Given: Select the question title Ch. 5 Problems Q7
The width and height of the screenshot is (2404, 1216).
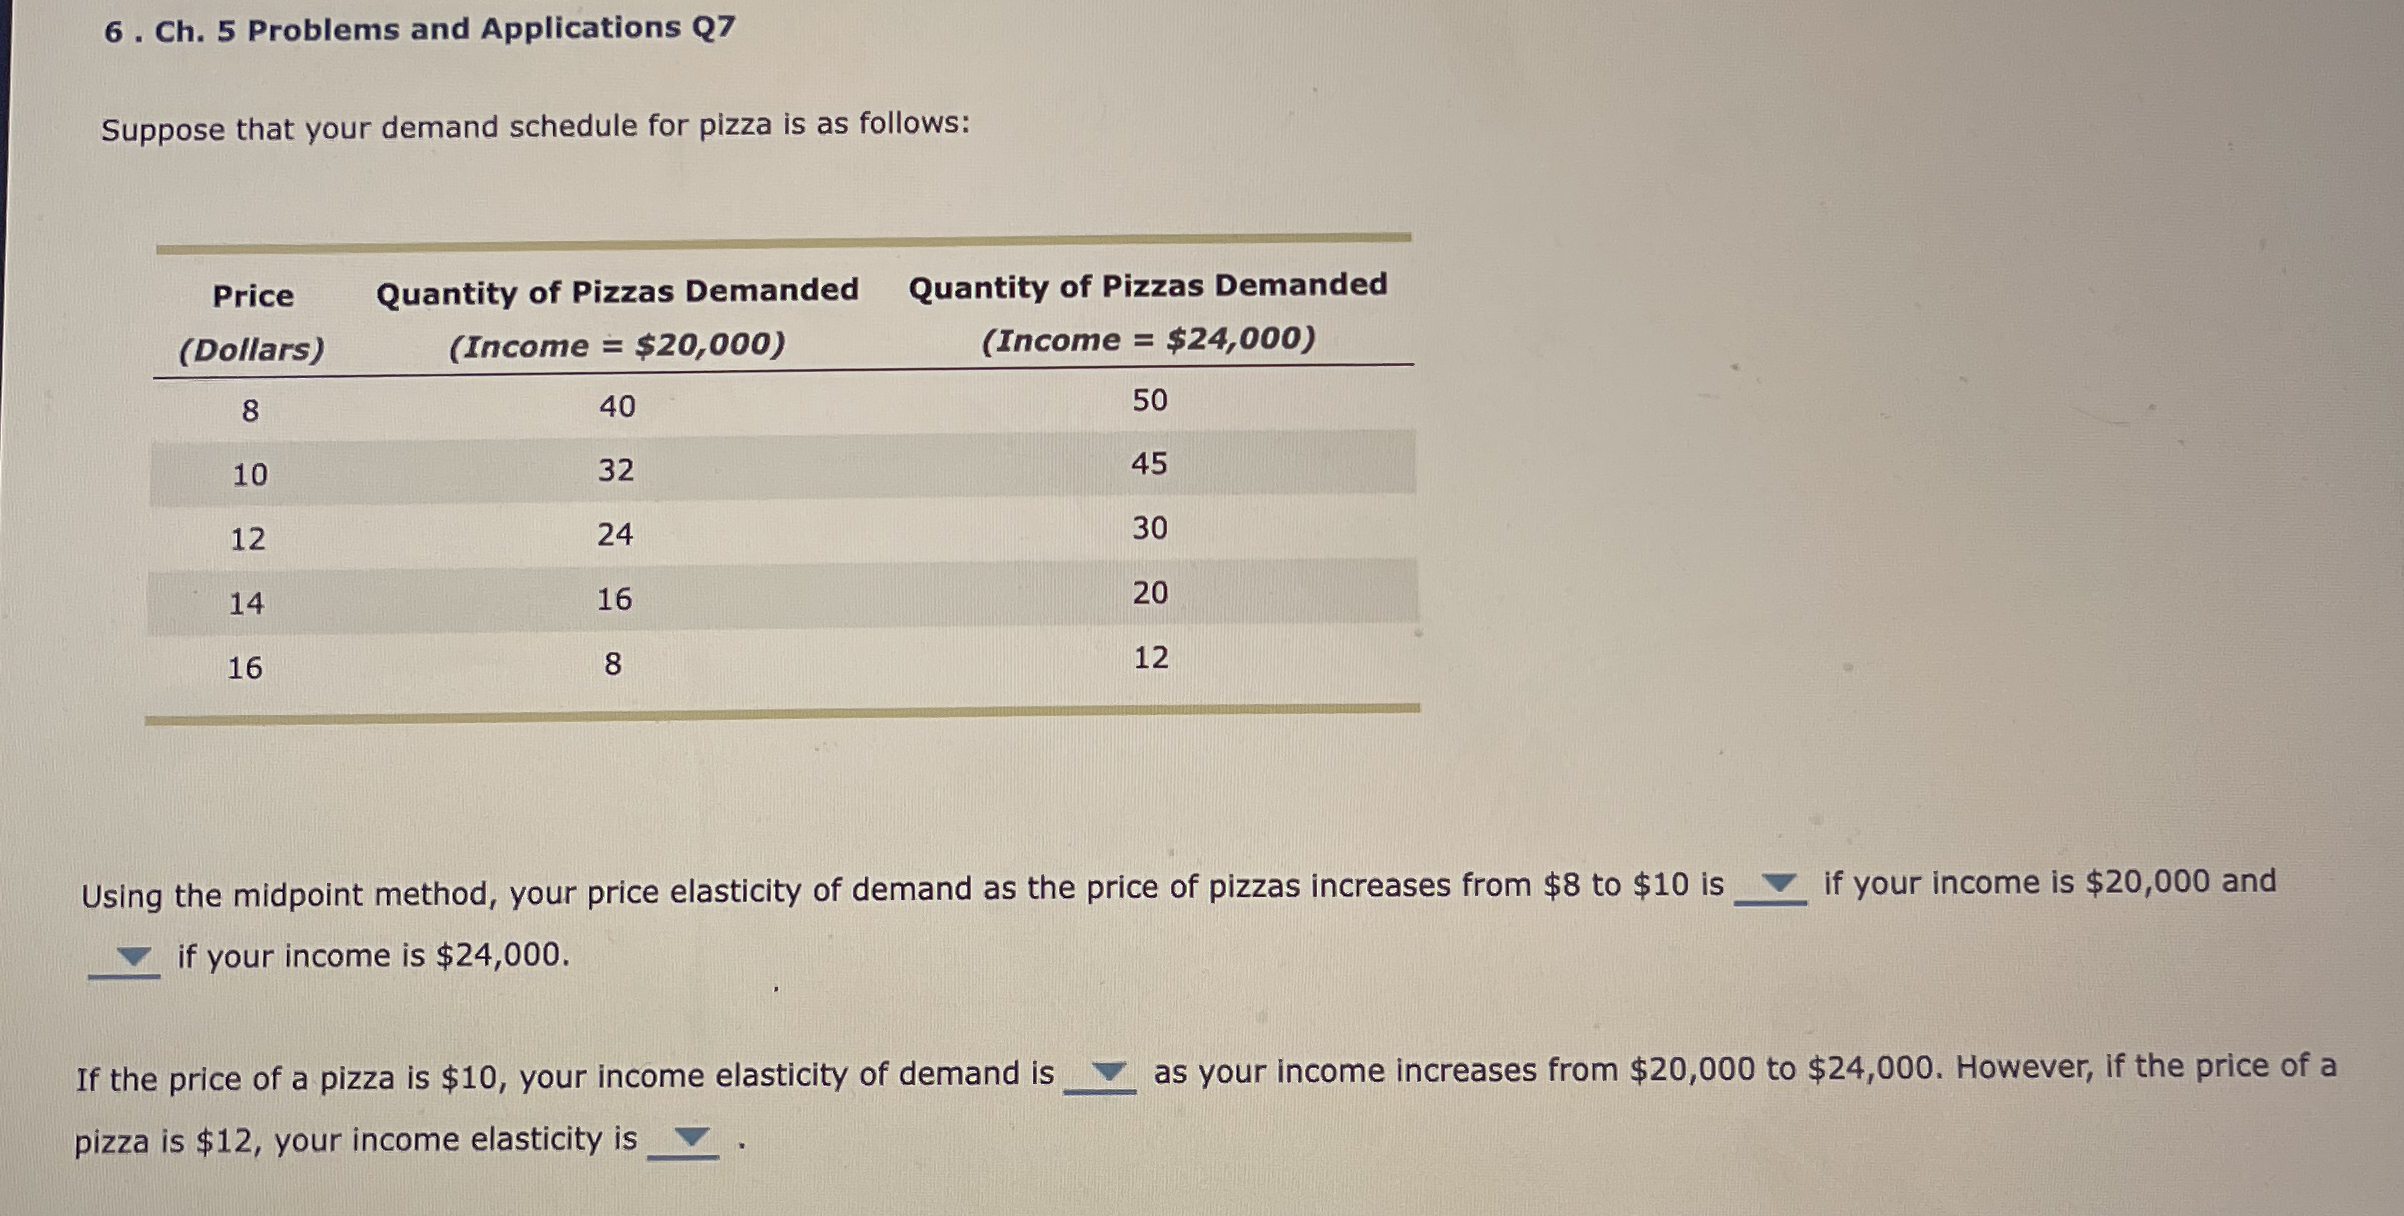Looking at the screenshot, I should click(x=420, y=30).
